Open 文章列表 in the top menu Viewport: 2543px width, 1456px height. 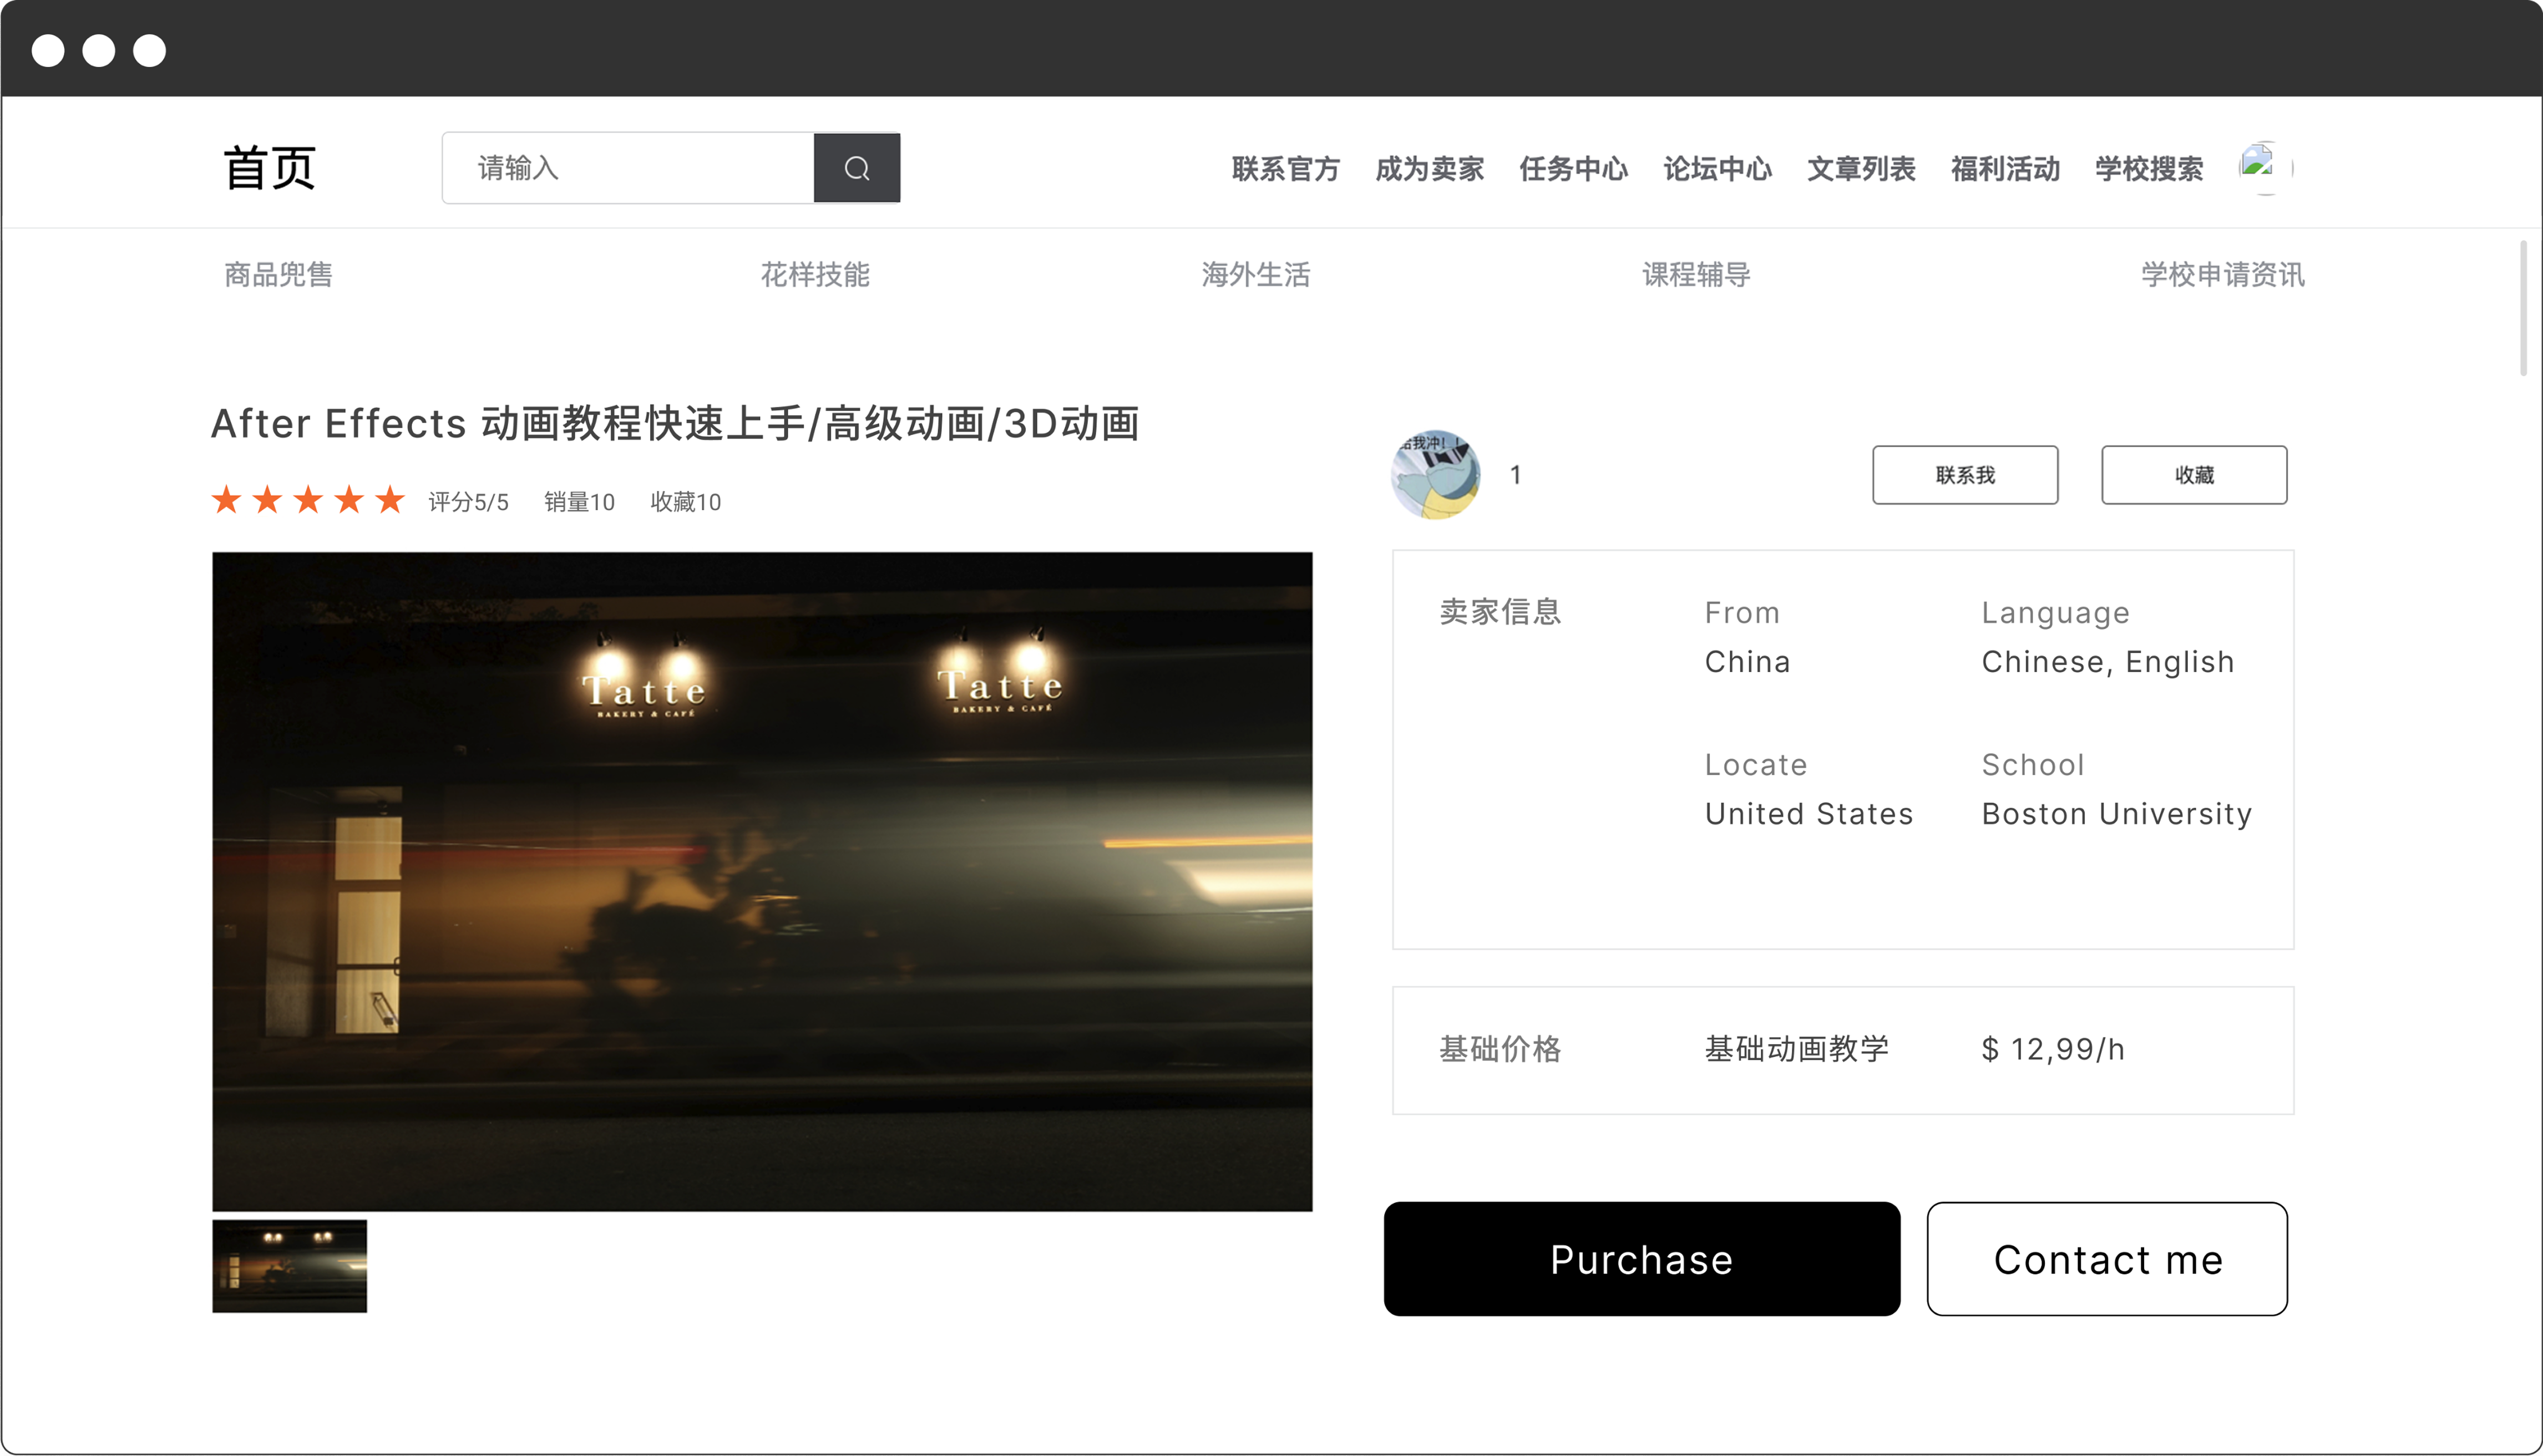(1861, 169)
